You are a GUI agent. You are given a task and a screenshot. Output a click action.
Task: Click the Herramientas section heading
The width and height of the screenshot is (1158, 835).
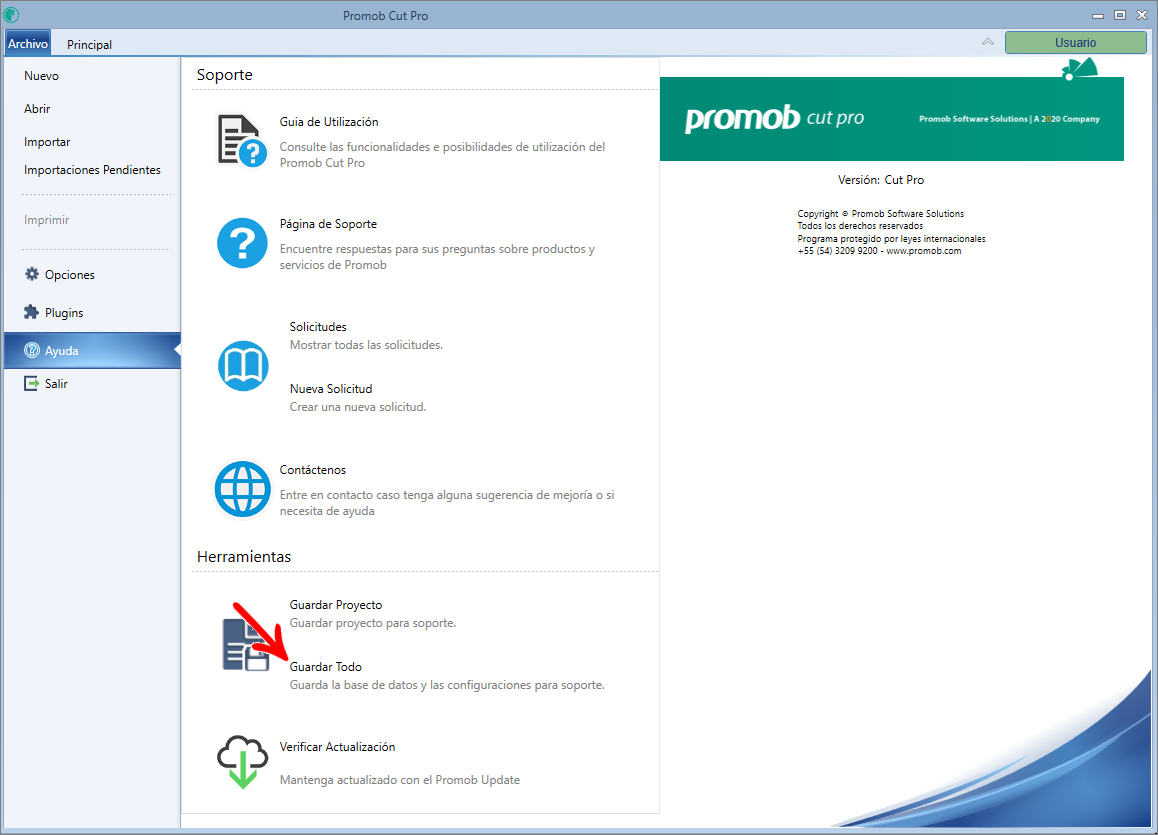pos(244,557)
